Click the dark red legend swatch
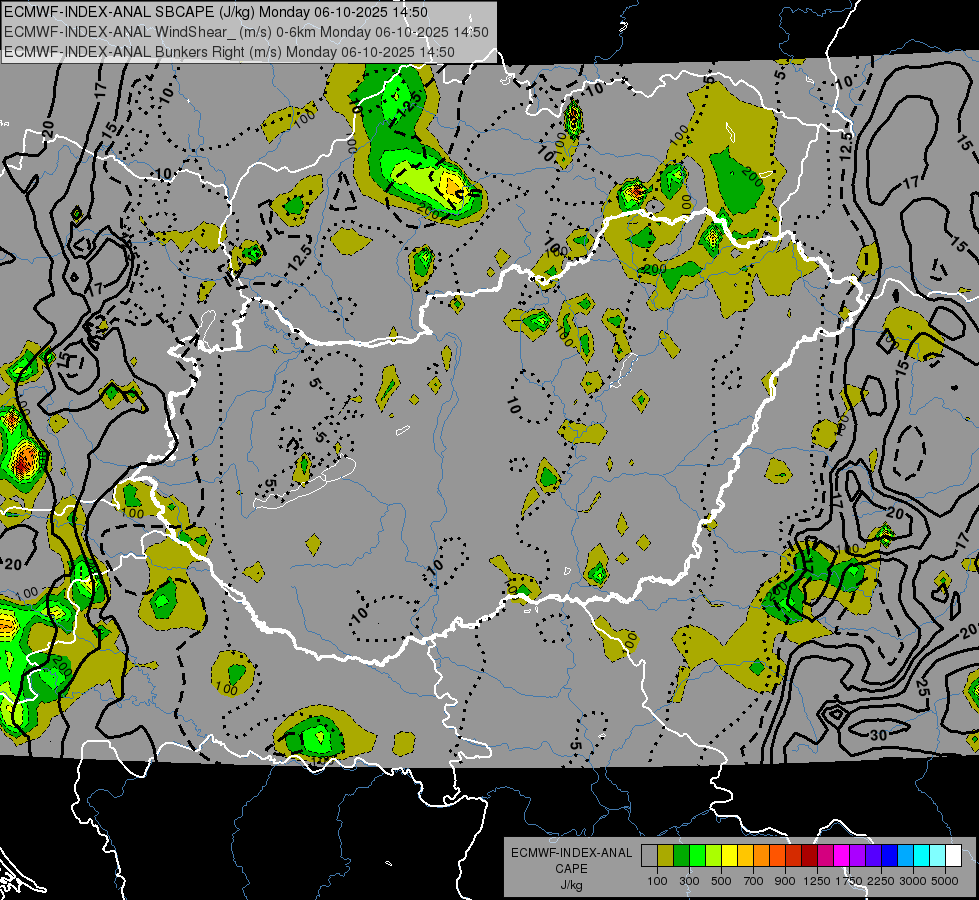 [x=810, y=856]
